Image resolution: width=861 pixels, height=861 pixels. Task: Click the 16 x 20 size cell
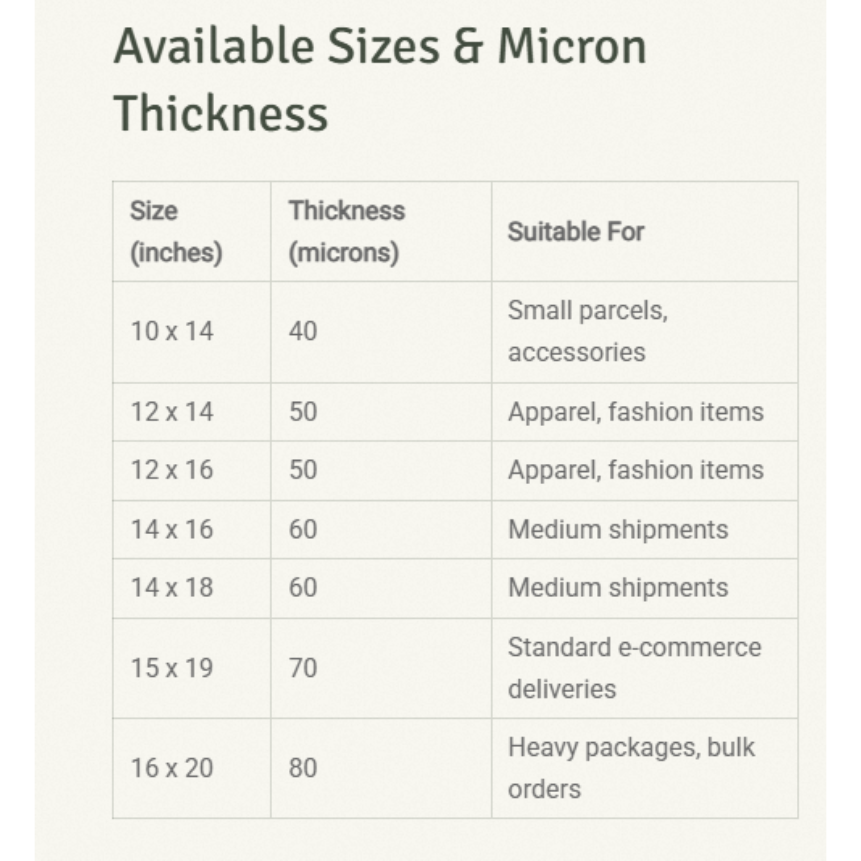tap(172, 768)
